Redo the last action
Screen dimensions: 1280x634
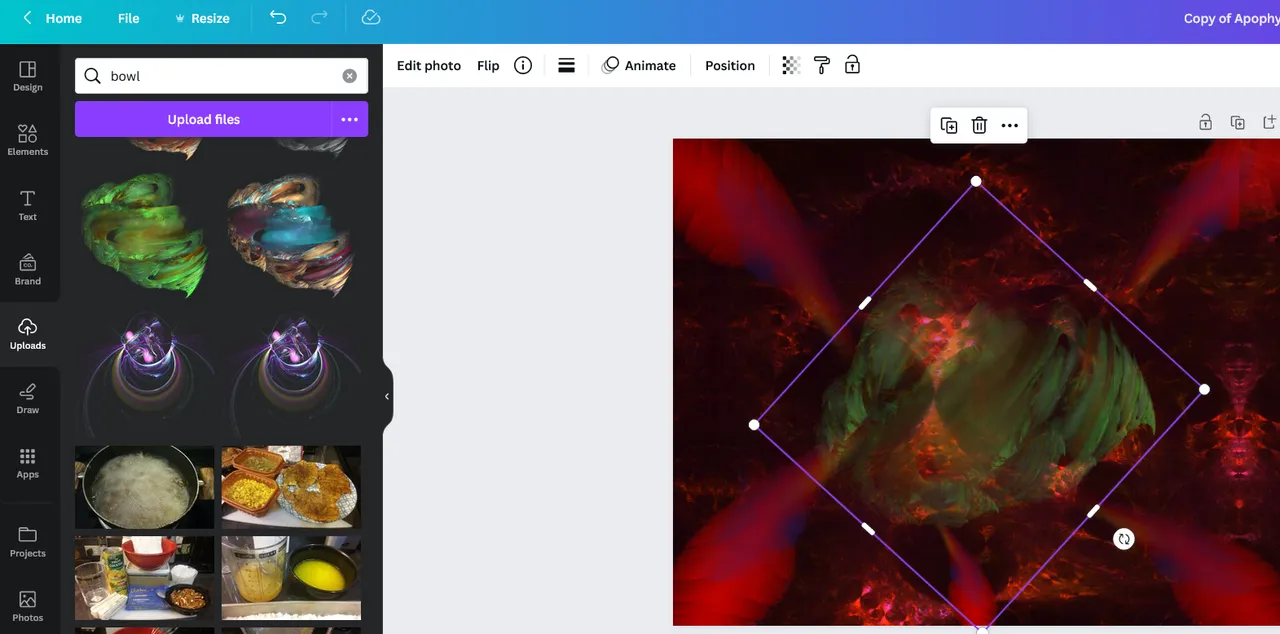point(319,18)
